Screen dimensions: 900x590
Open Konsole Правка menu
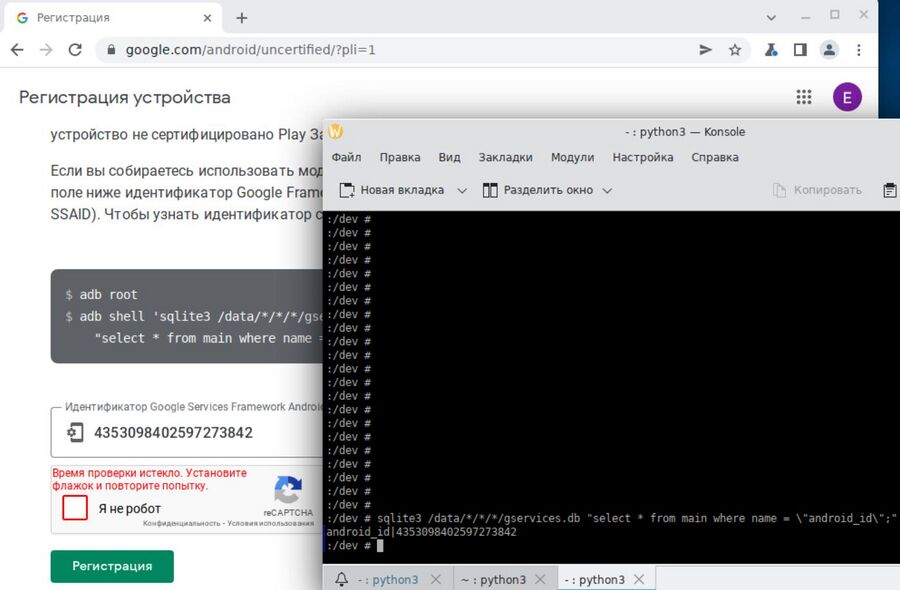pos(399,157)
